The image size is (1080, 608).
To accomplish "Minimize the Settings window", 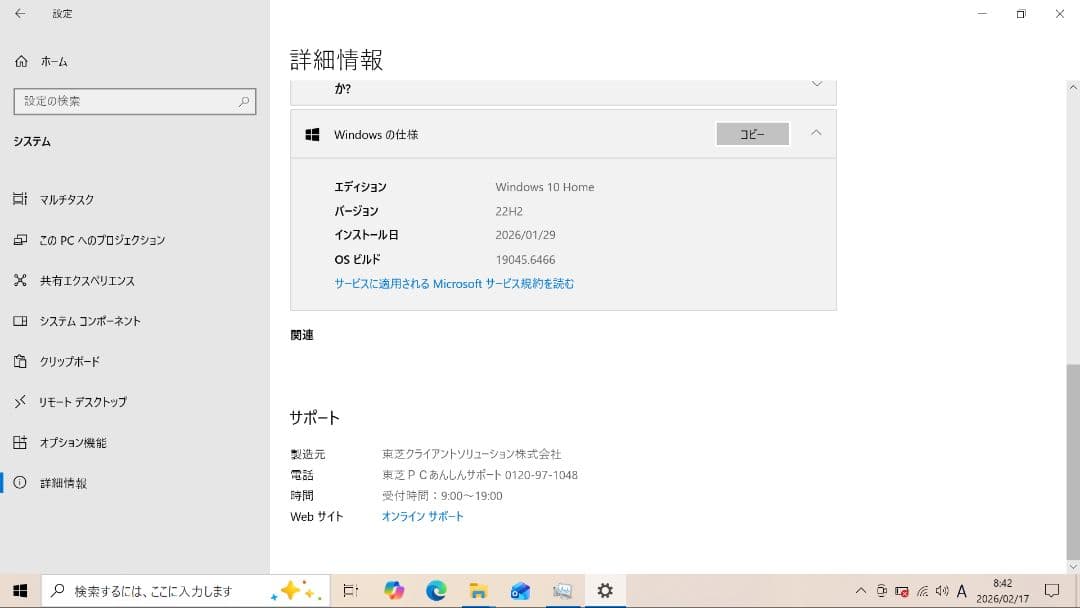I will click(x=982, y=14).
